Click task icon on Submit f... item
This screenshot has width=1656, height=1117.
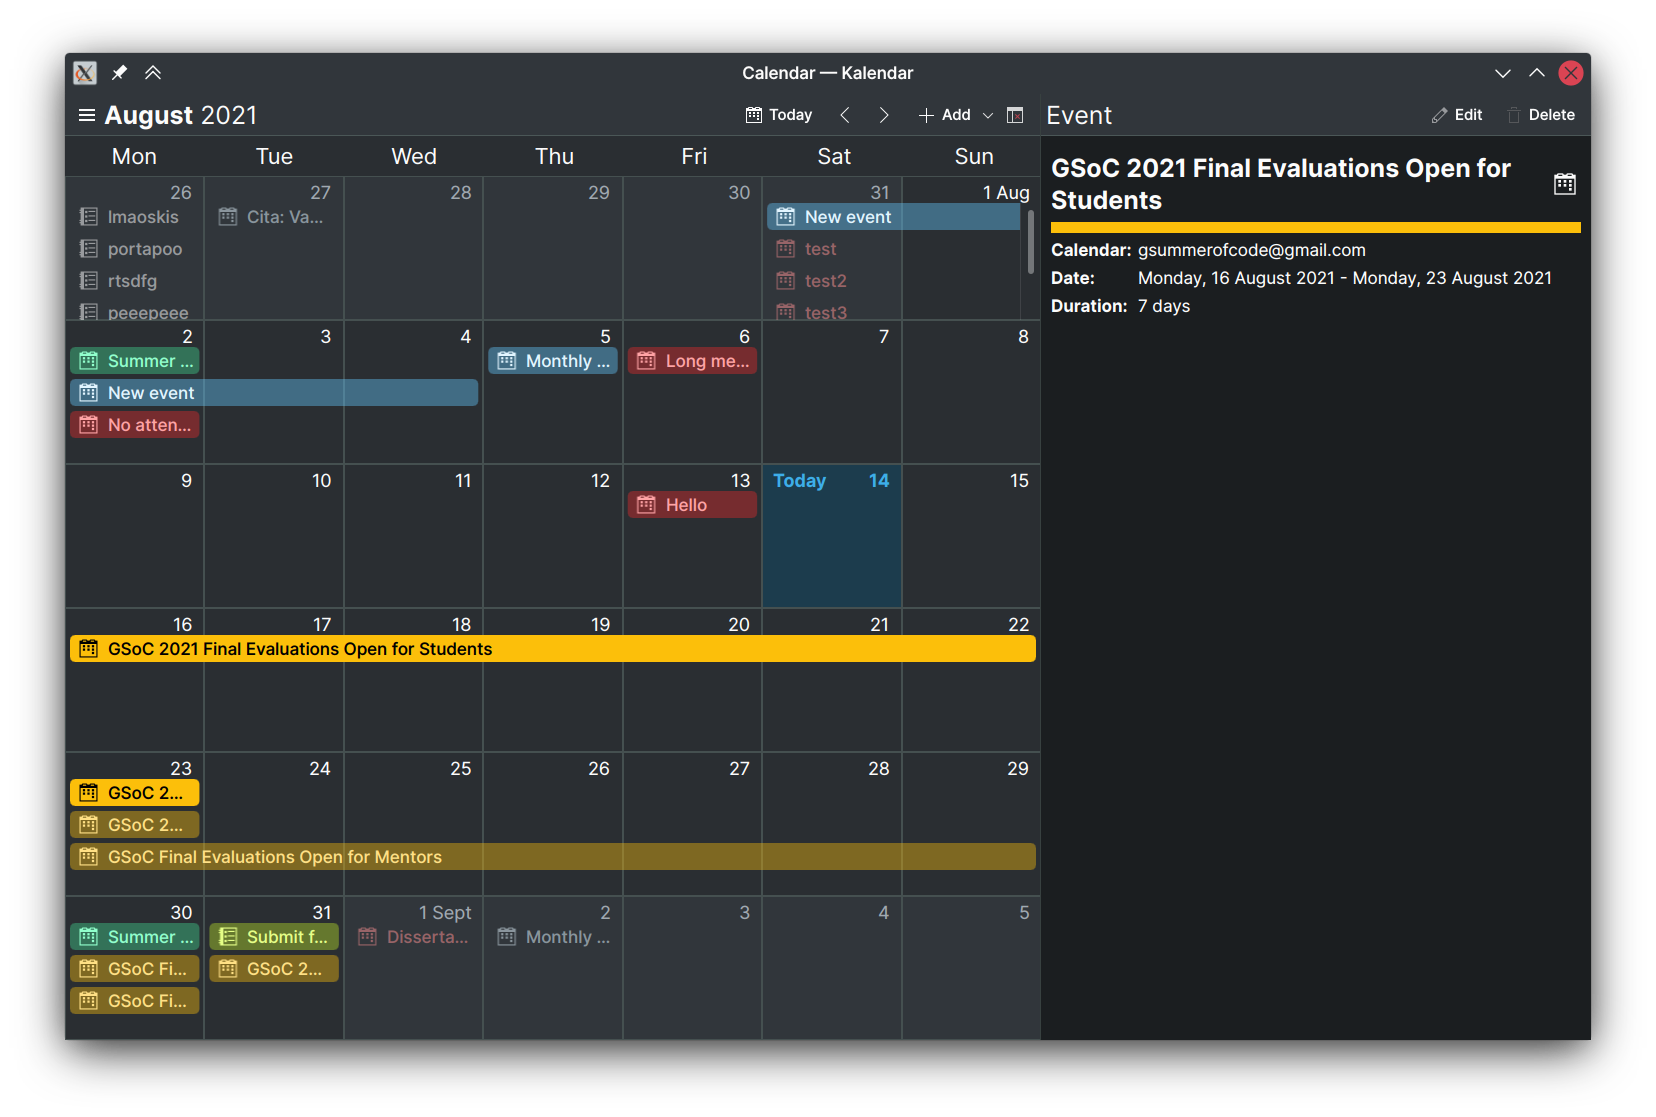228,937
